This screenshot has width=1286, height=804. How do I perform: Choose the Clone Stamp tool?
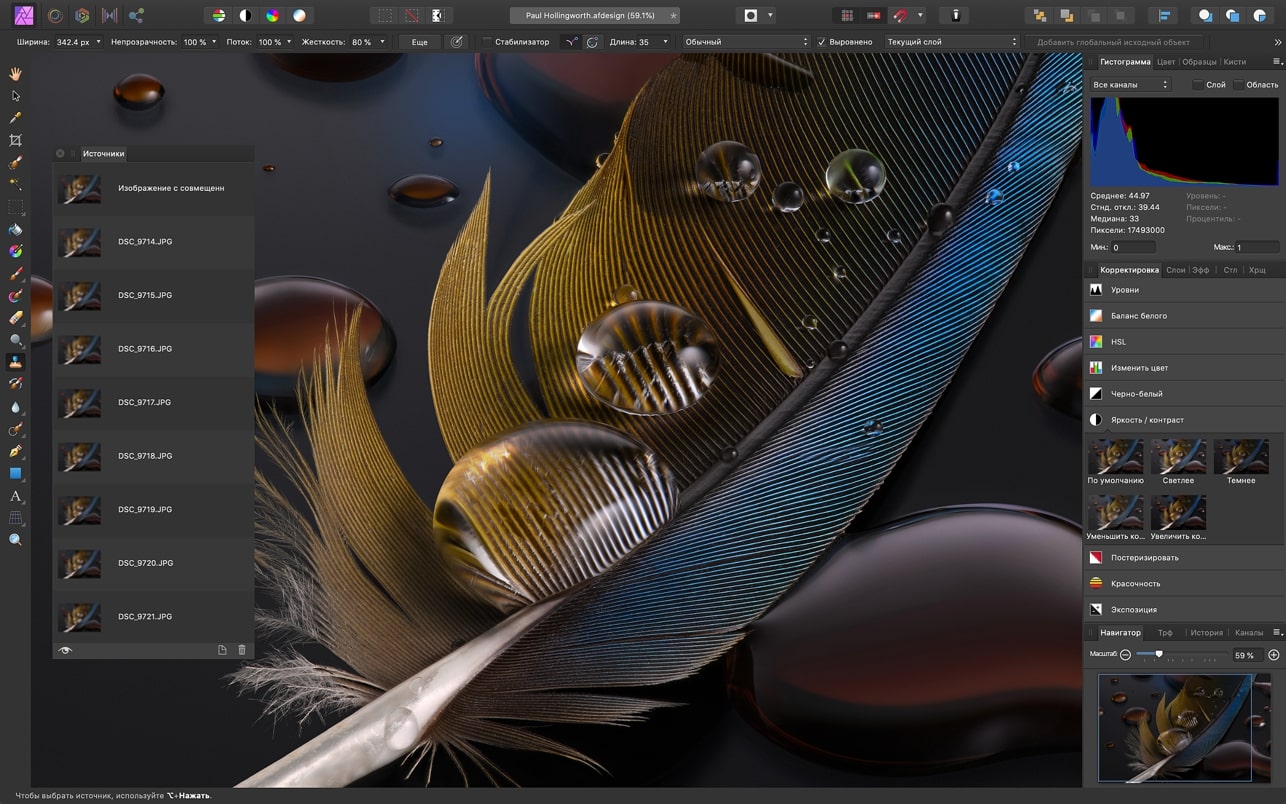[x=15, y=361]
